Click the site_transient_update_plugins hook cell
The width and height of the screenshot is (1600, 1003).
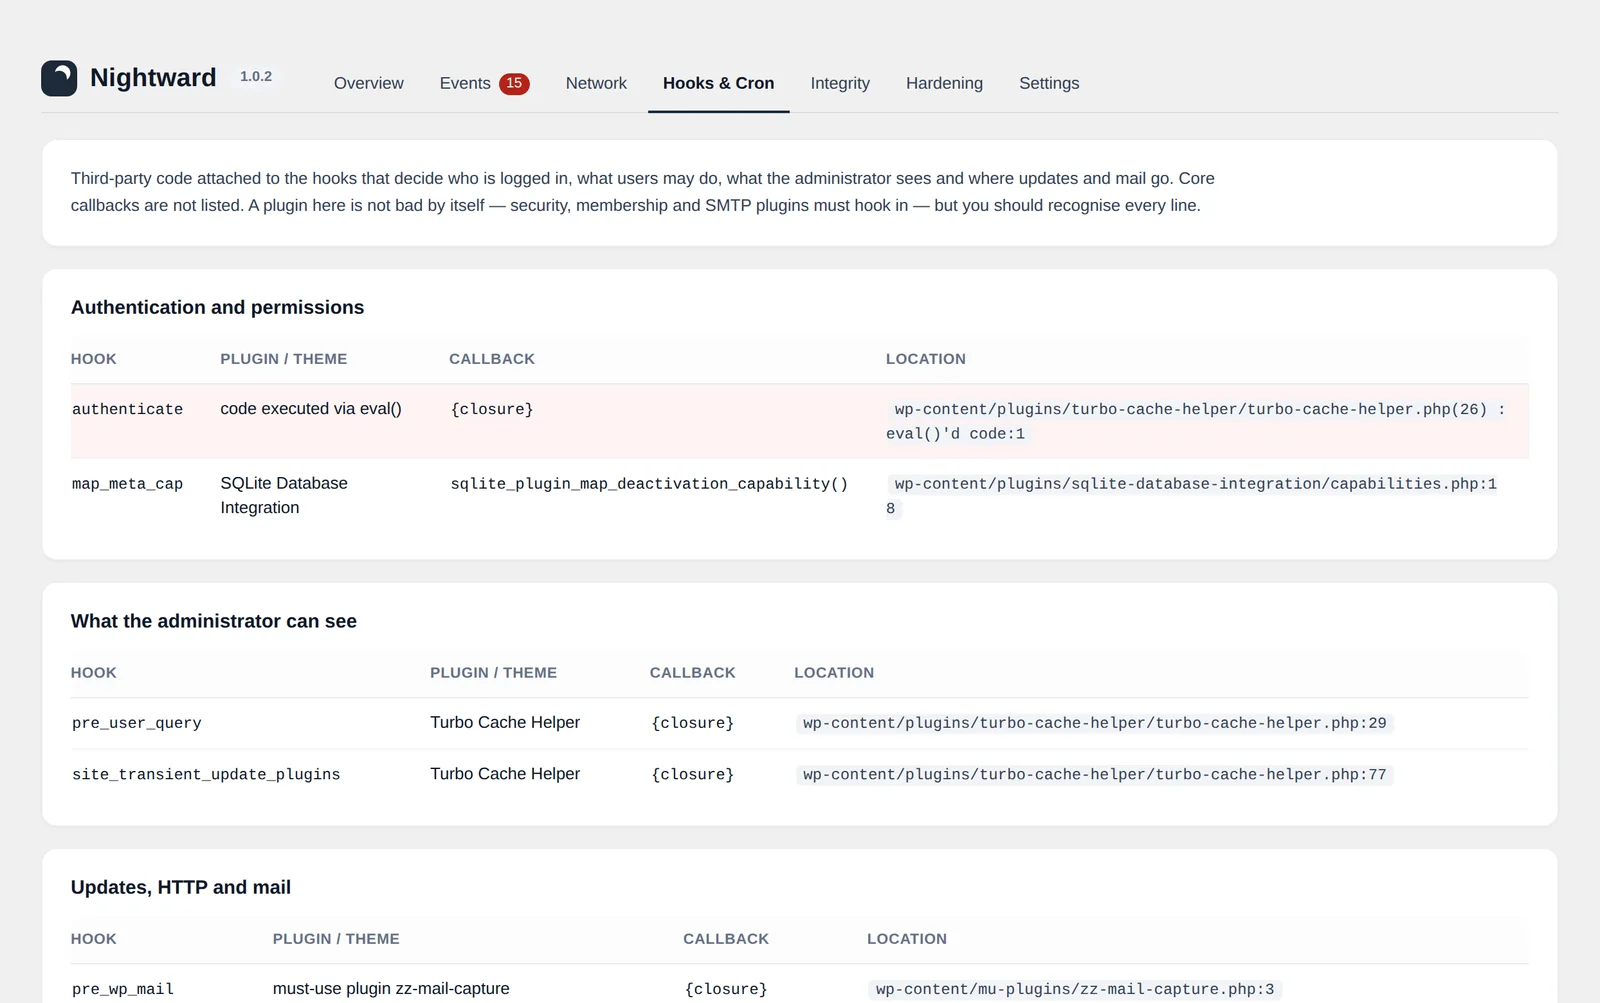[206, 775]
